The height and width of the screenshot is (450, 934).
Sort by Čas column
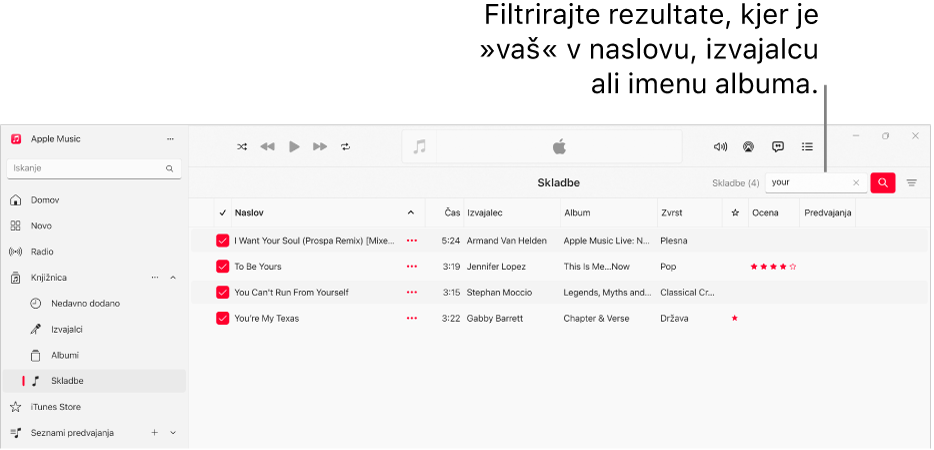point(452,213)
